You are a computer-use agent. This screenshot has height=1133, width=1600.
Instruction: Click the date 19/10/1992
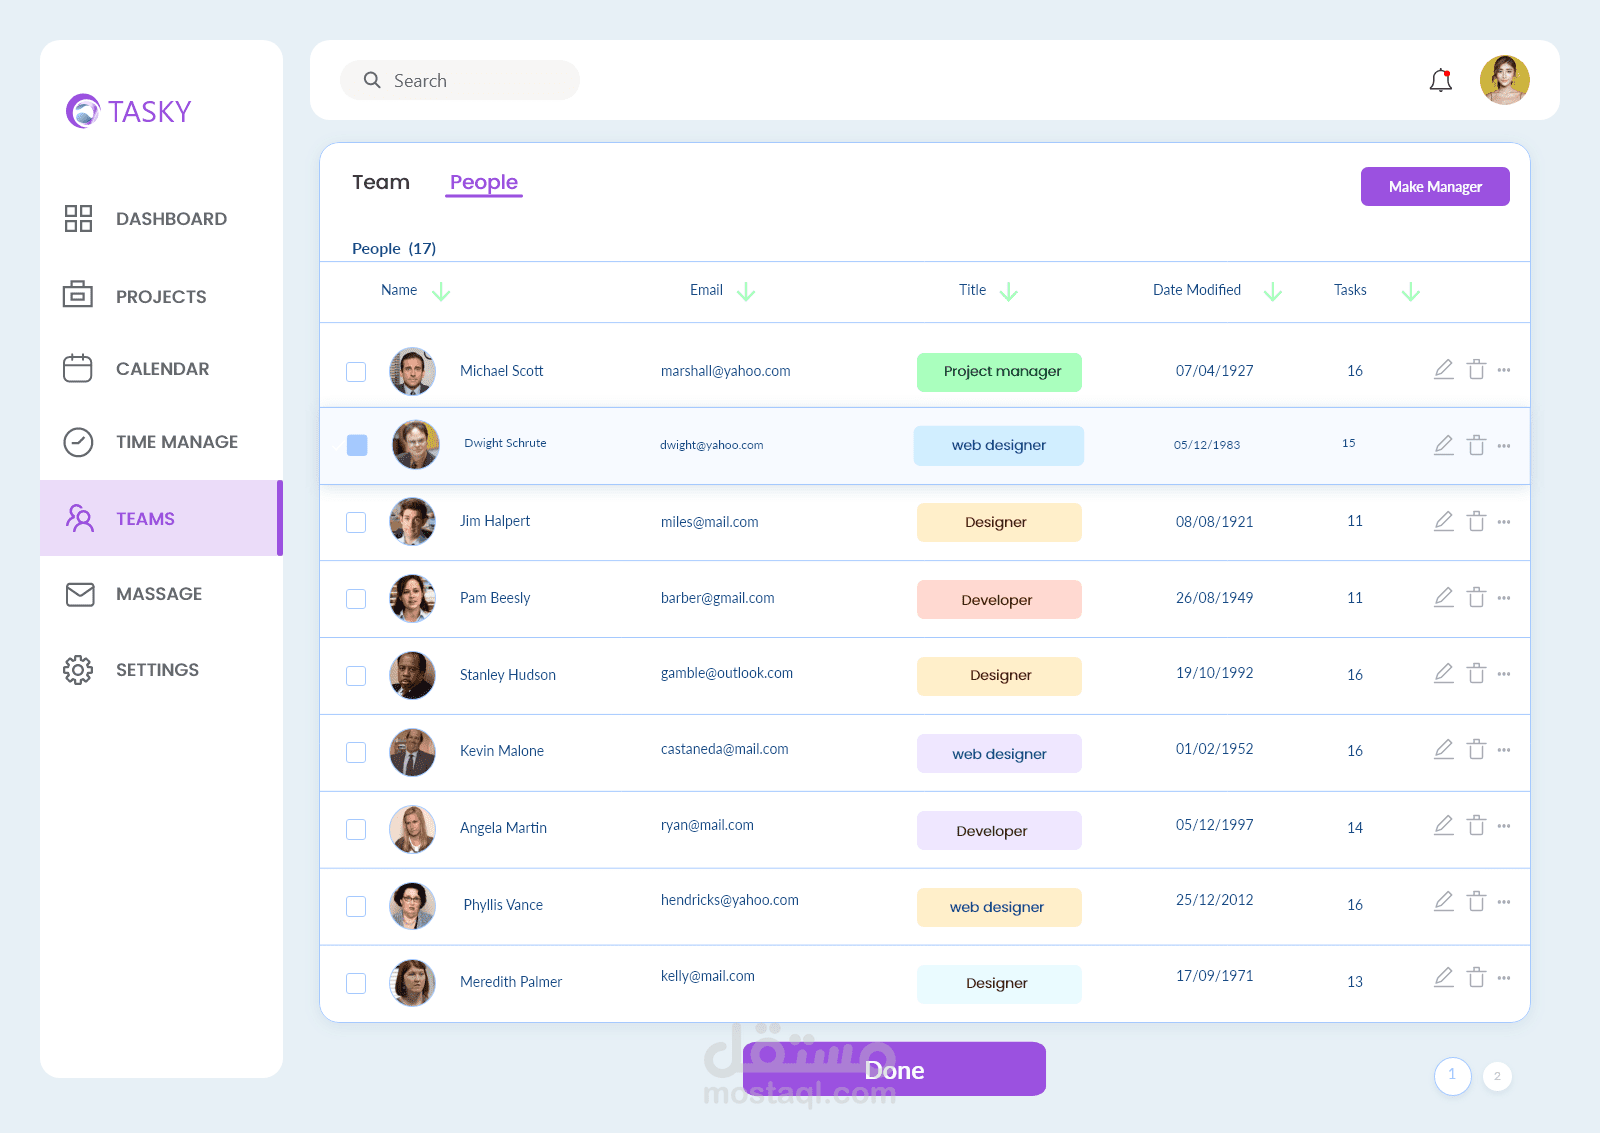point(1214,673)
